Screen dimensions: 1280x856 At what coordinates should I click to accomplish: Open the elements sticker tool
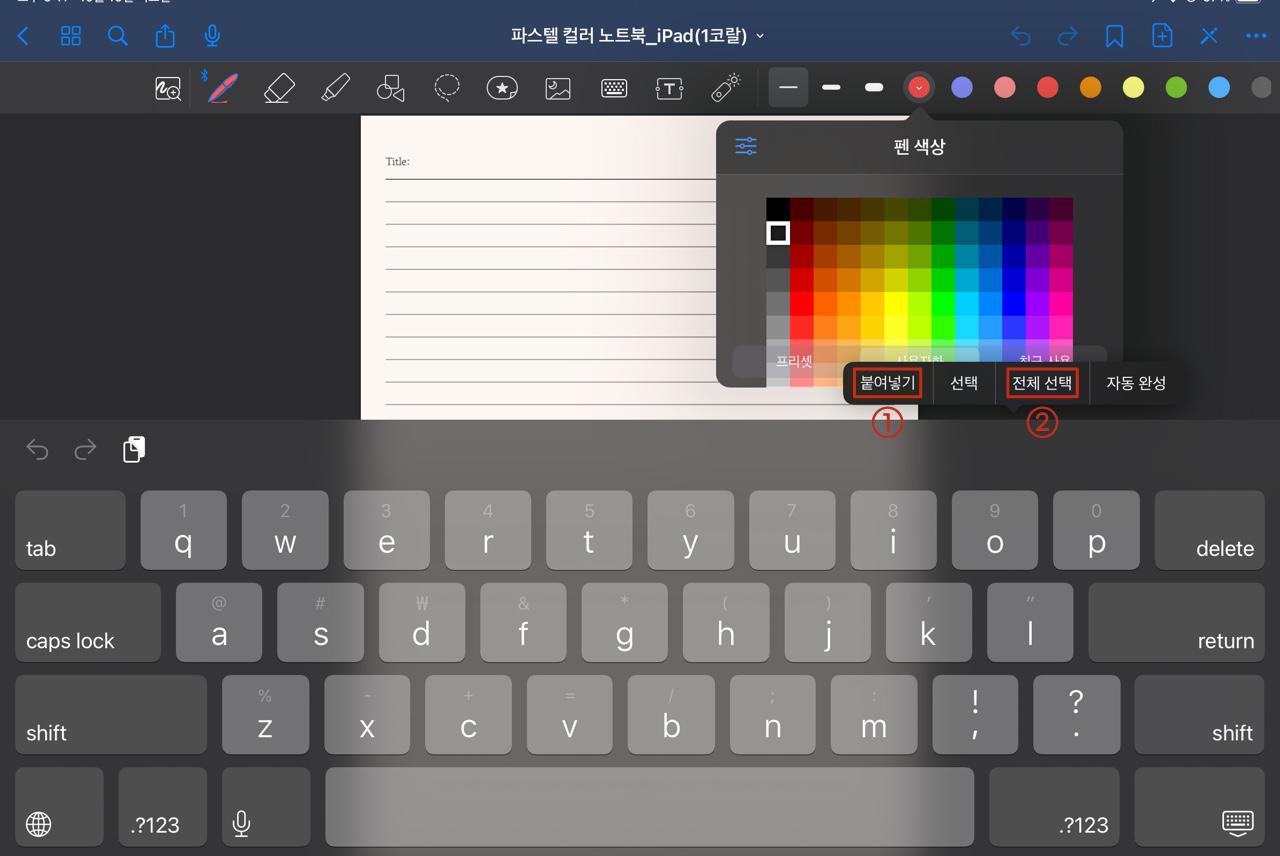pos(502,87)
